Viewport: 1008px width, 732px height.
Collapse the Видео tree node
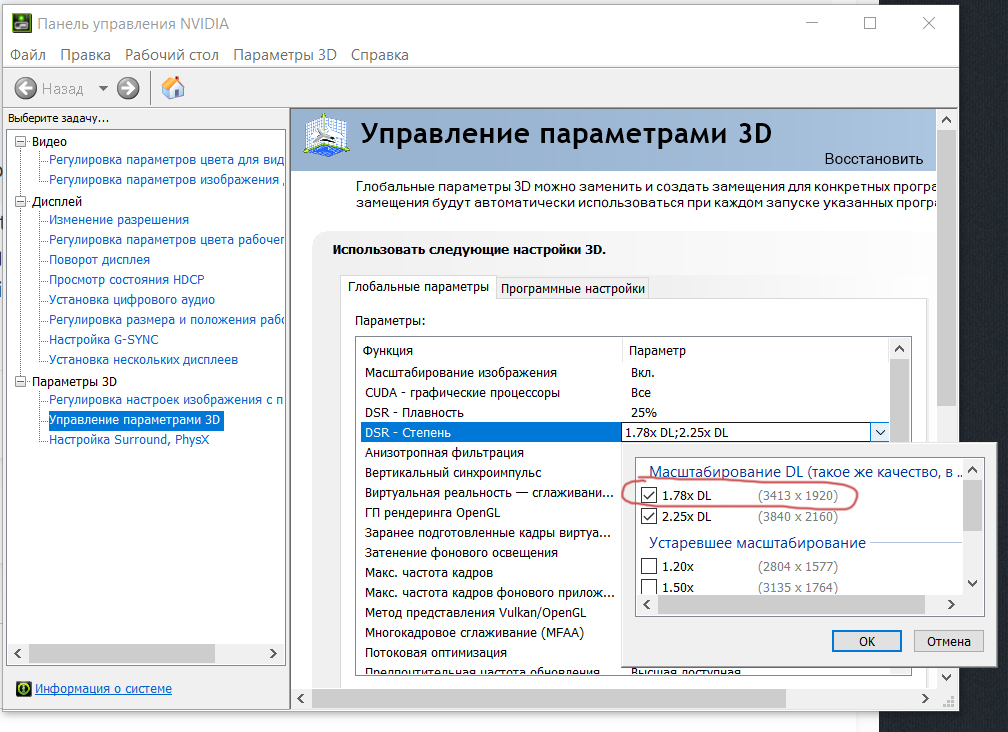(21, 141)
